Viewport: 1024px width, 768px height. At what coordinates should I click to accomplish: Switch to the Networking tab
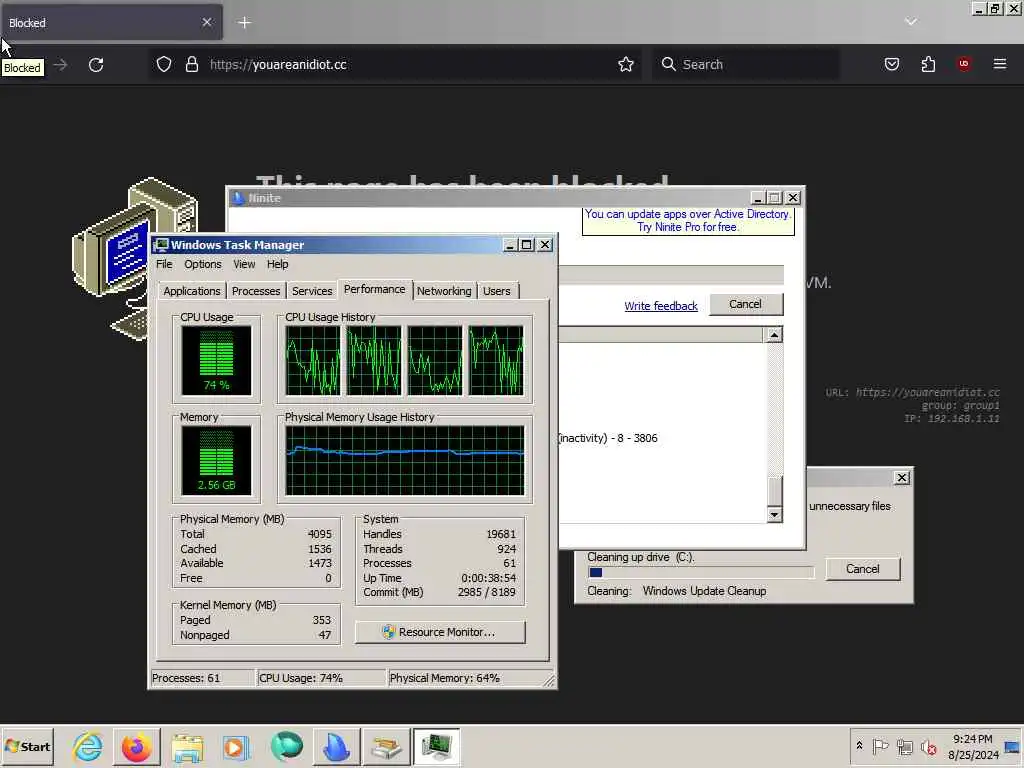click(x=443, y=291)
